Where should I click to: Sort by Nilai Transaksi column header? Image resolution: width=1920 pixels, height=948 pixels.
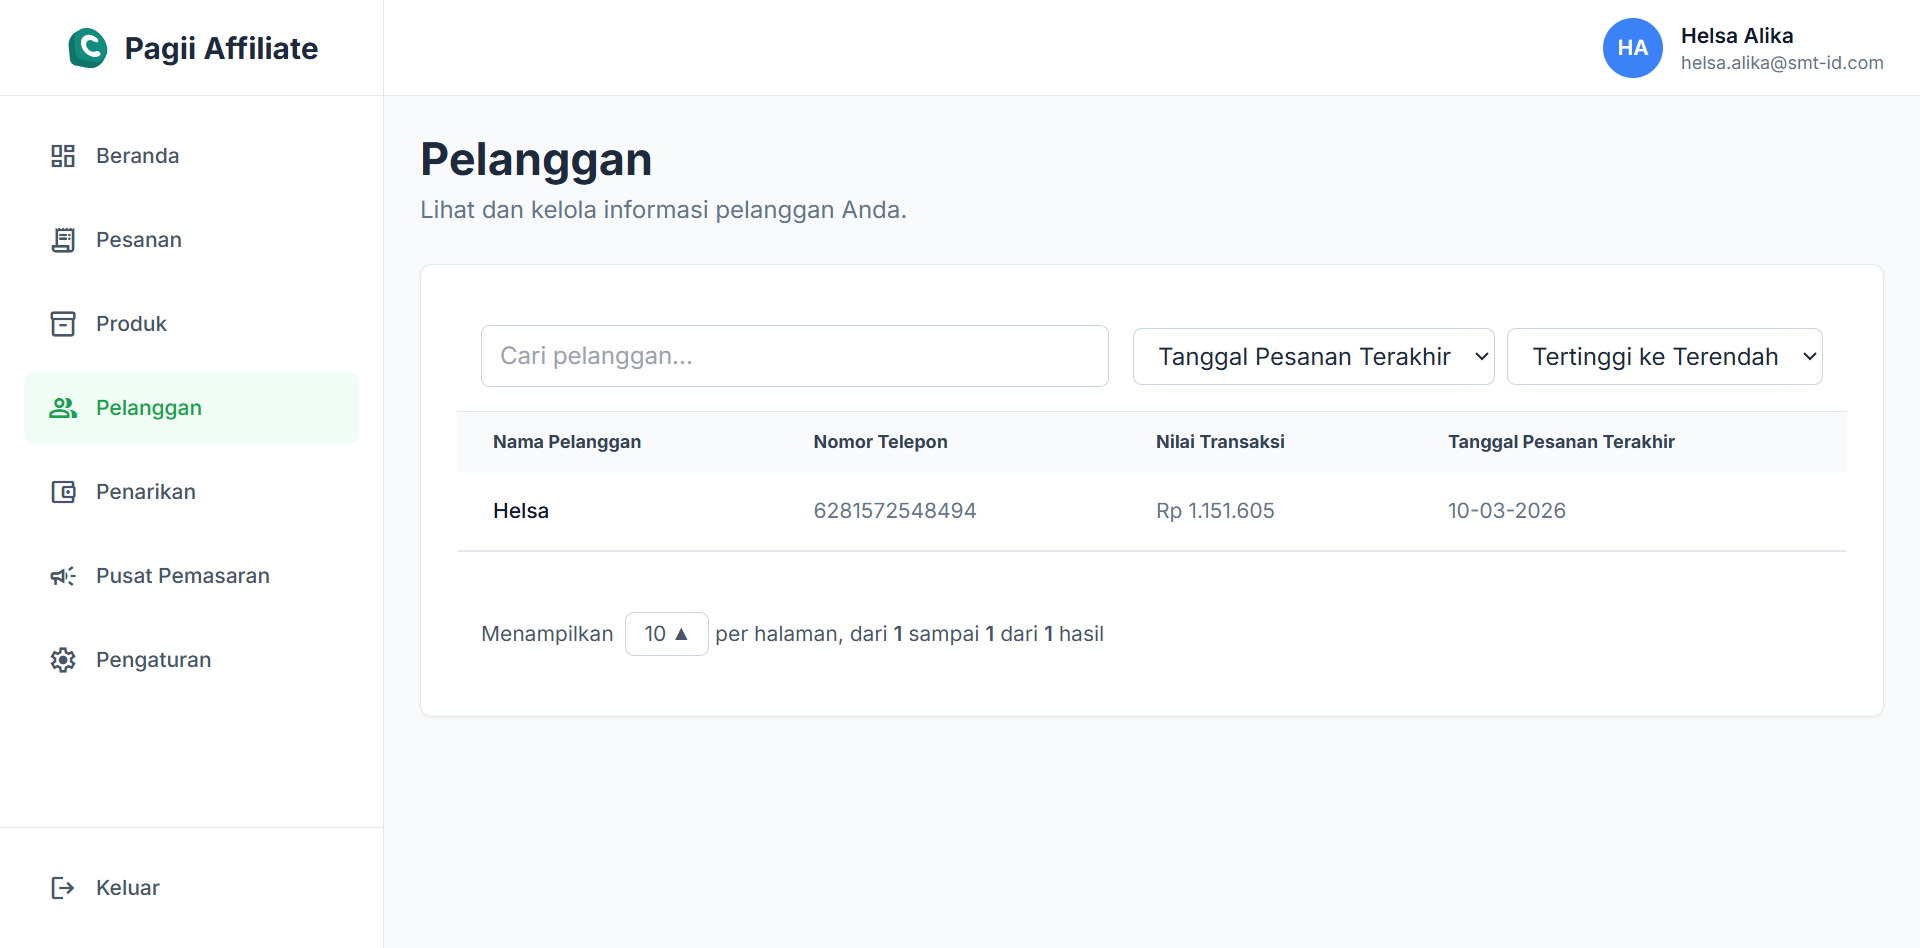click(1219, 441)
